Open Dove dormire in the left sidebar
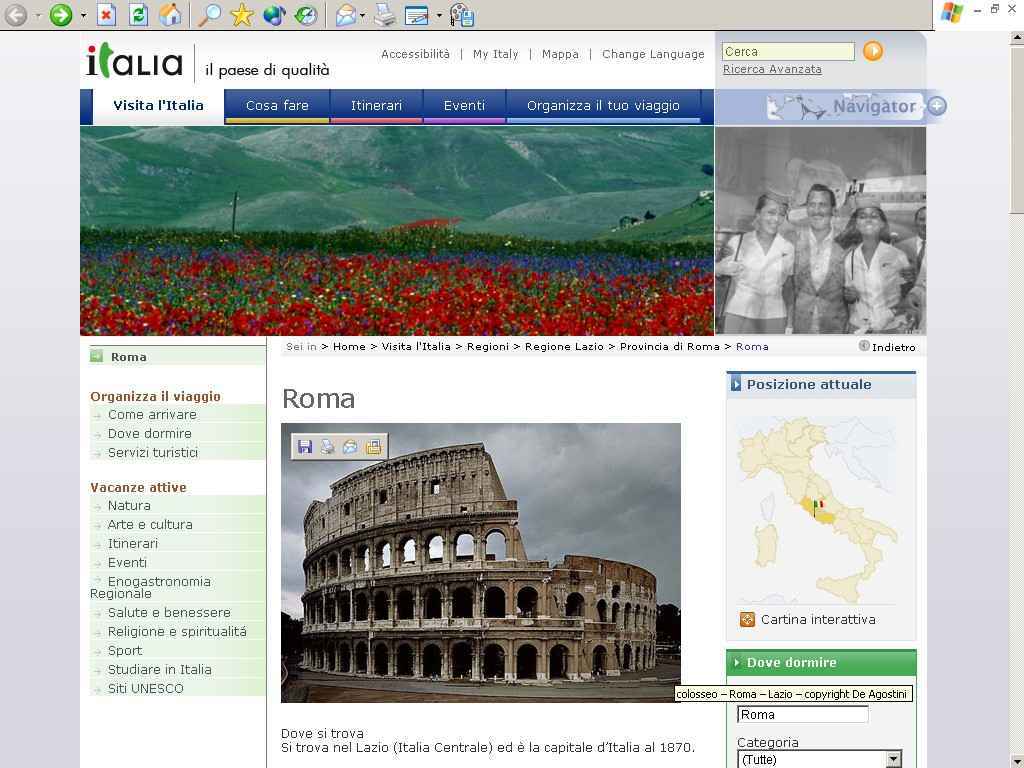 [x=150, y=434]
